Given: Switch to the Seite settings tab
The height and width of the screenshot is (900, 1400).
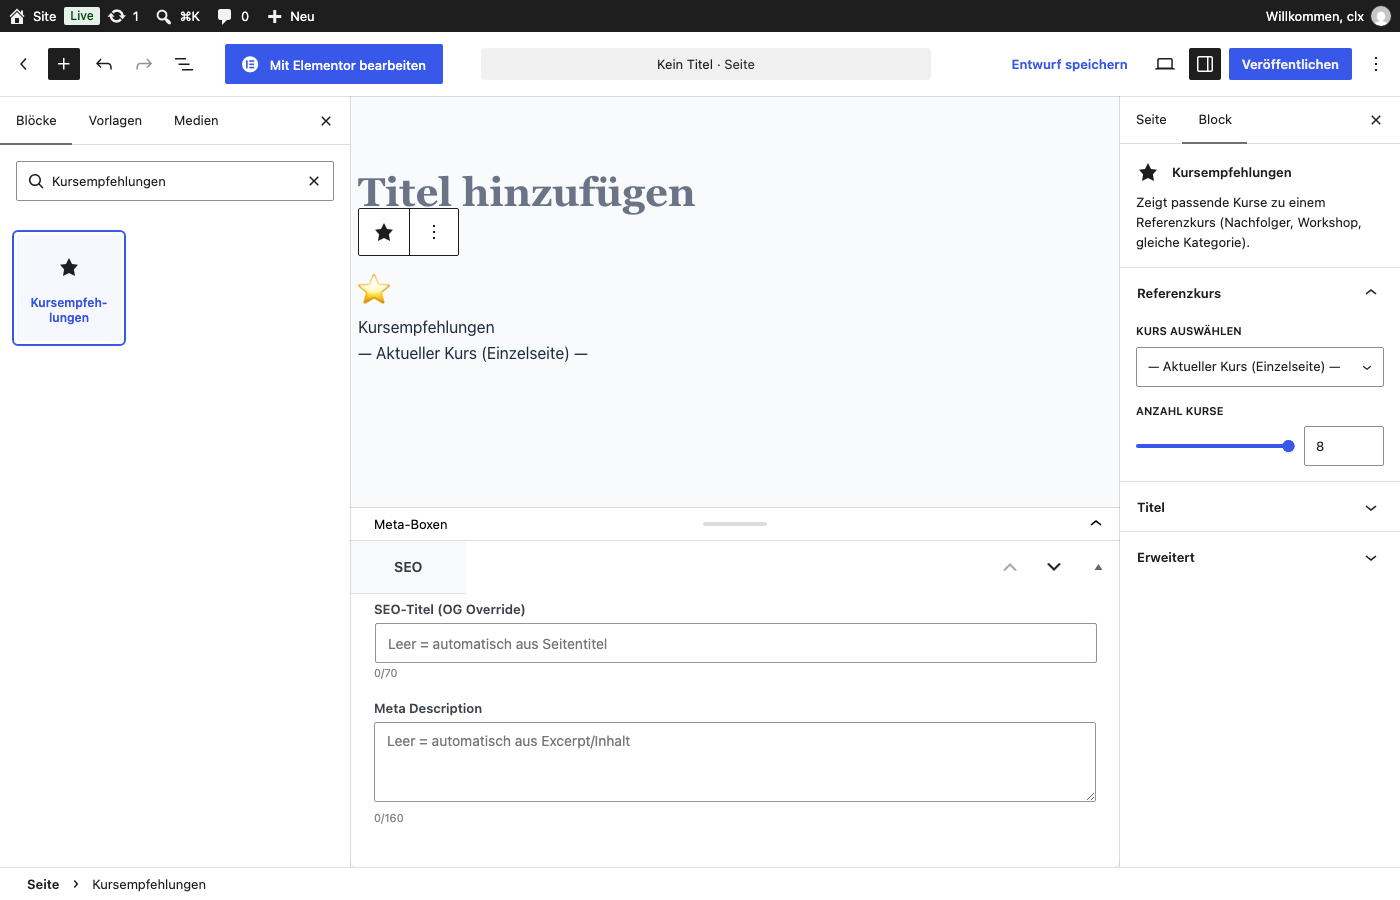Looking at the screenshot, I should (1151, 119).
